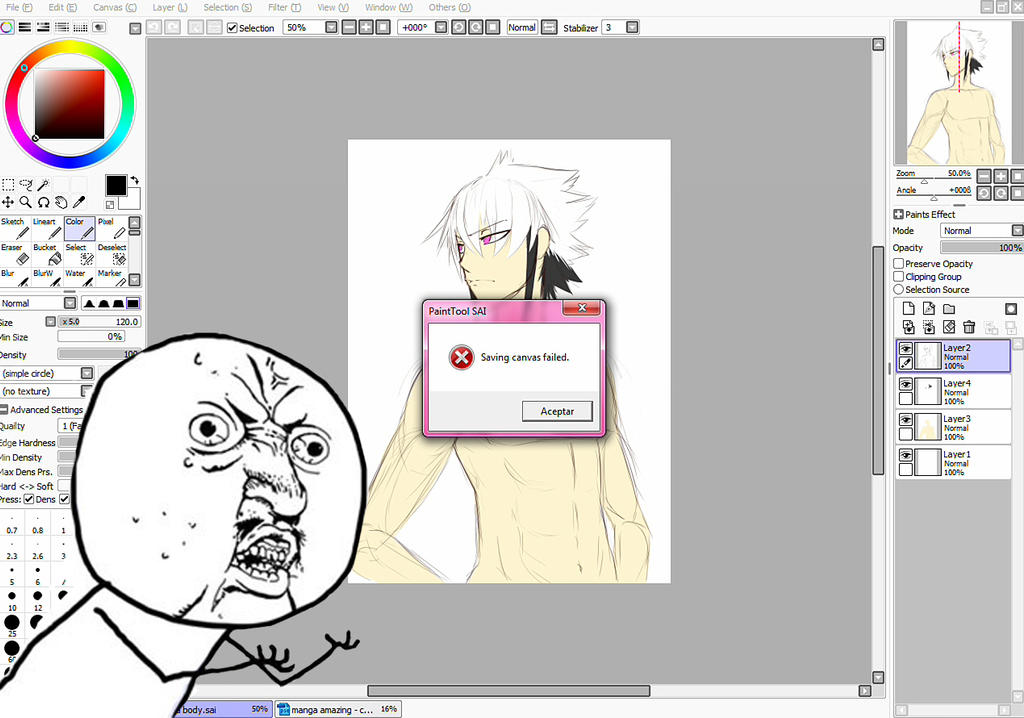Hide Layer4 using its eye icon

click(x=906, y=383)
